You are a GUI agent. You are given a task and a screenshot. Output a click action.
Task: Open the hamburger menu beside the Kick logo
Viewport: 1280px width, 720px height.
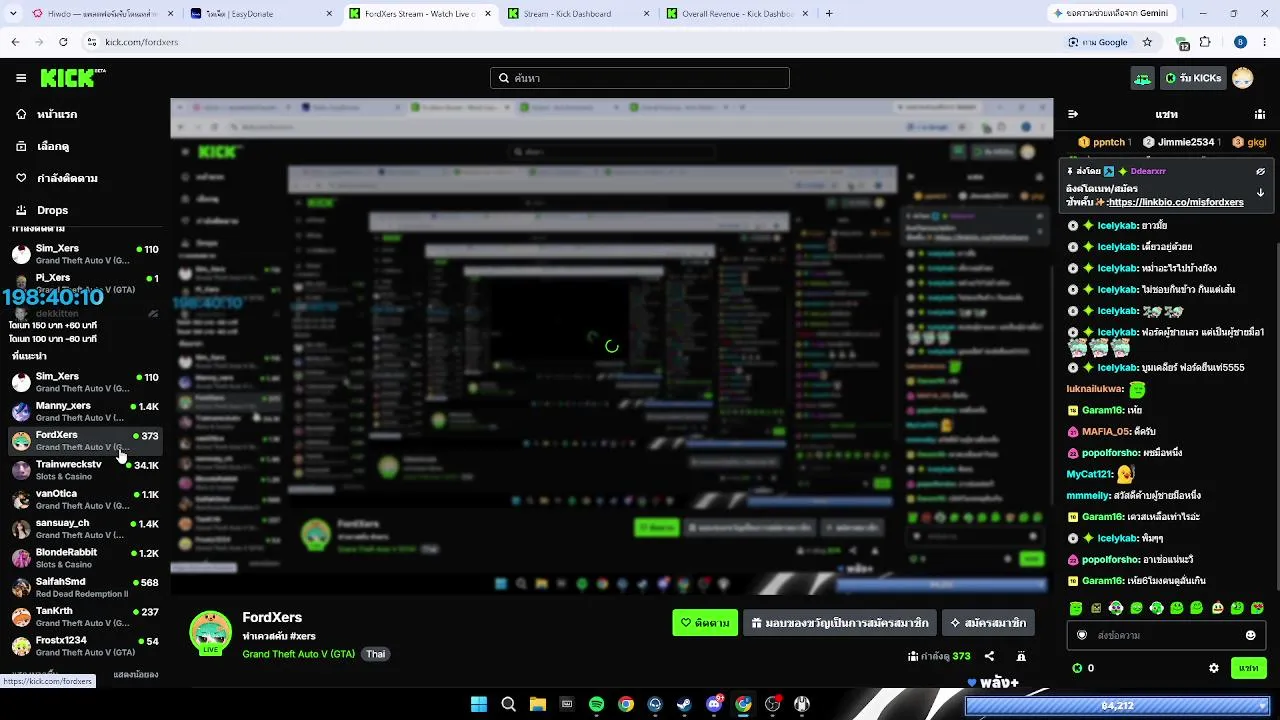click(x=21, y=78)
